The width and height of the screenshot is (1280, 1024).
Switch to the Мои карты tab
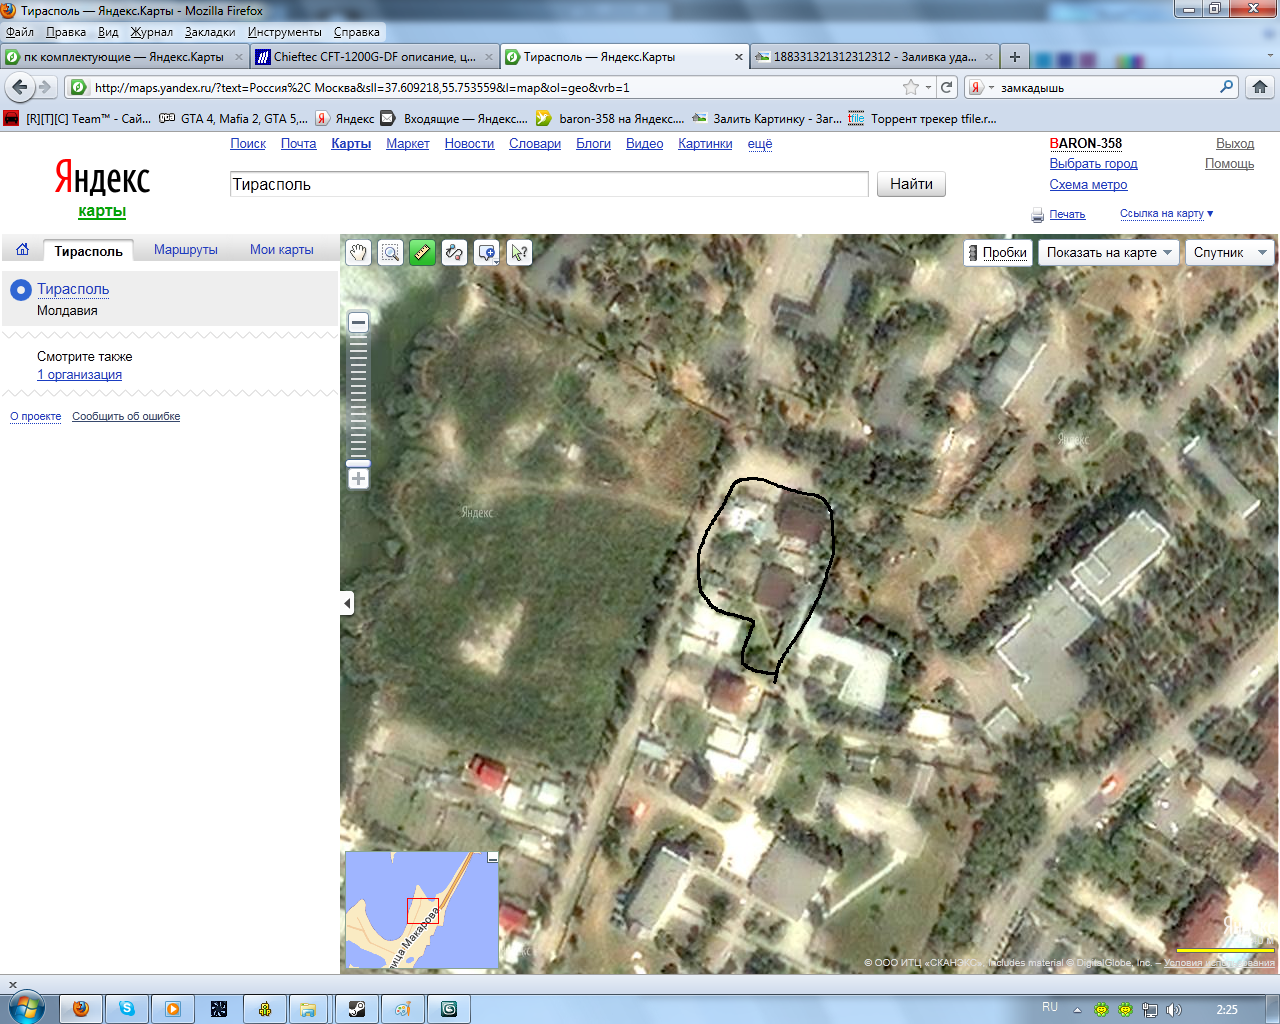pyautogui.click(x=282, y=250)
